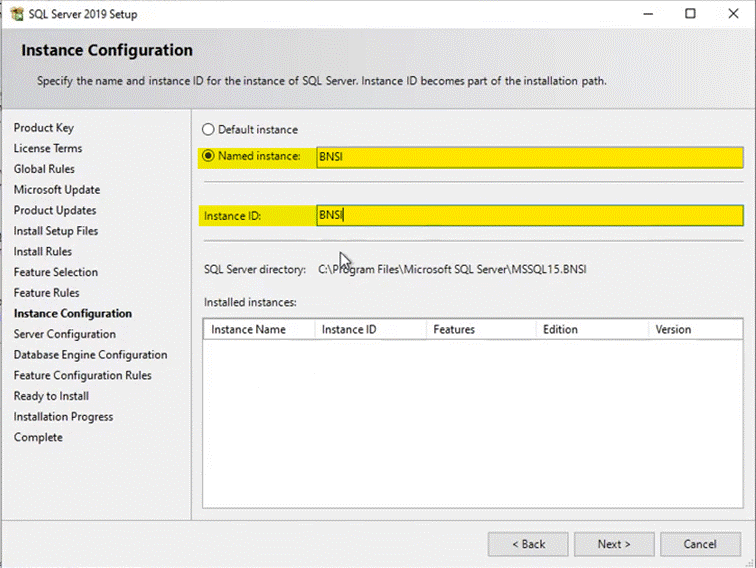Viewport: 756px width, 568px height.
Task: Click the bold Instance Configuration step
Action: pos(73,314)
